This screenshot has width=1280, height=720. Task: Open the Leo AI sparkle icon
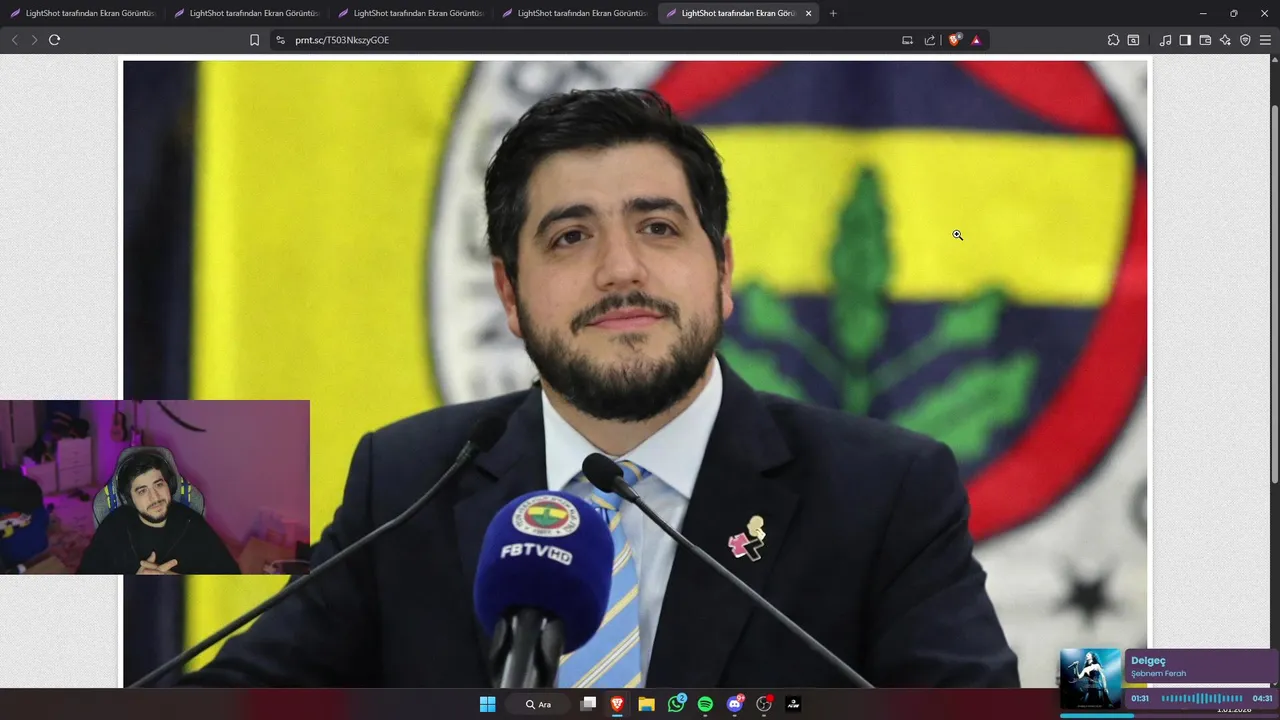pyautogui.click(x=1225, y=40)
